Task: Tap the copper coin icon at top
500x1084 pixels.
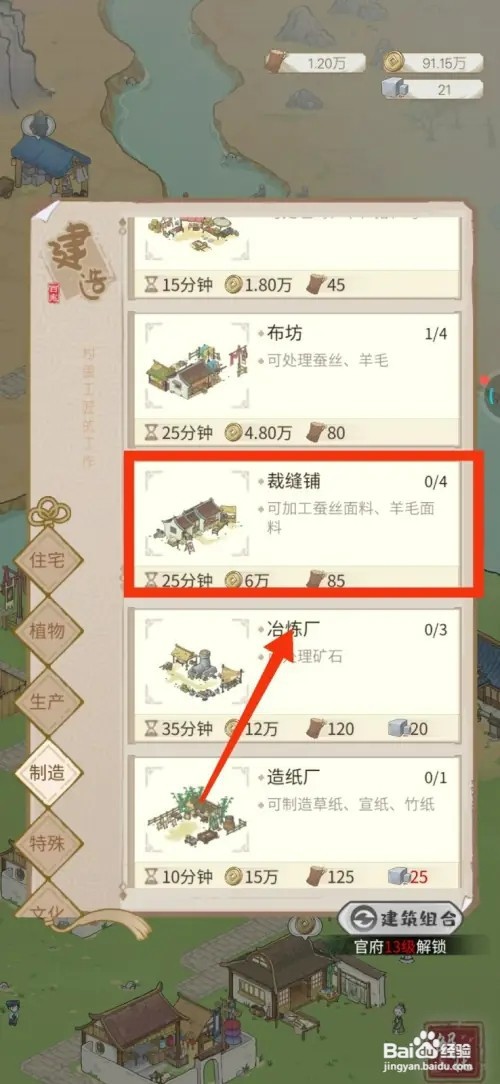Action: coord(394,62)
